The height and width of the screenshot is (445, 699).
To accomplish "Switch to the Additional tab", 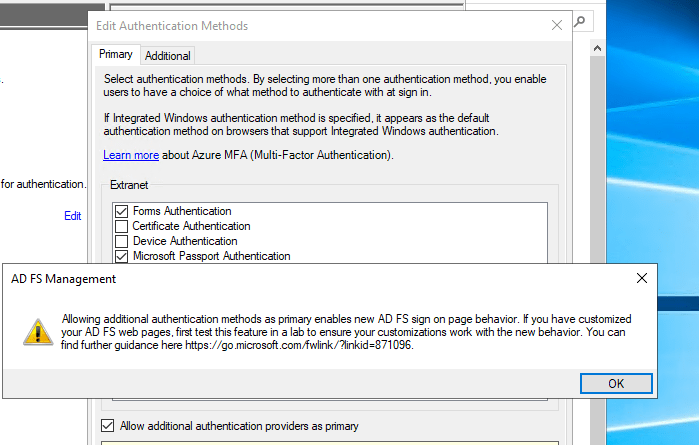I will point(168,56).
